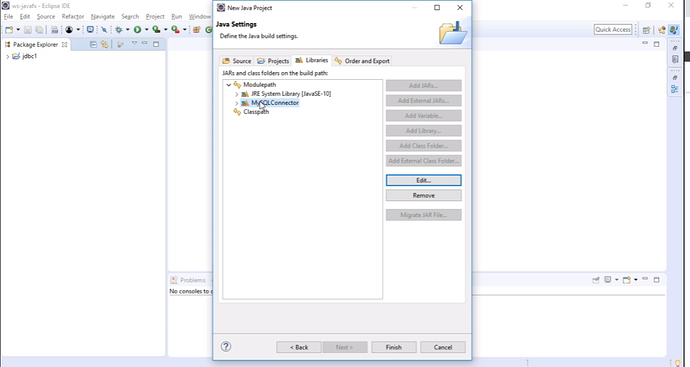Click Collapse All in Package Explorer

pos(93,44)
